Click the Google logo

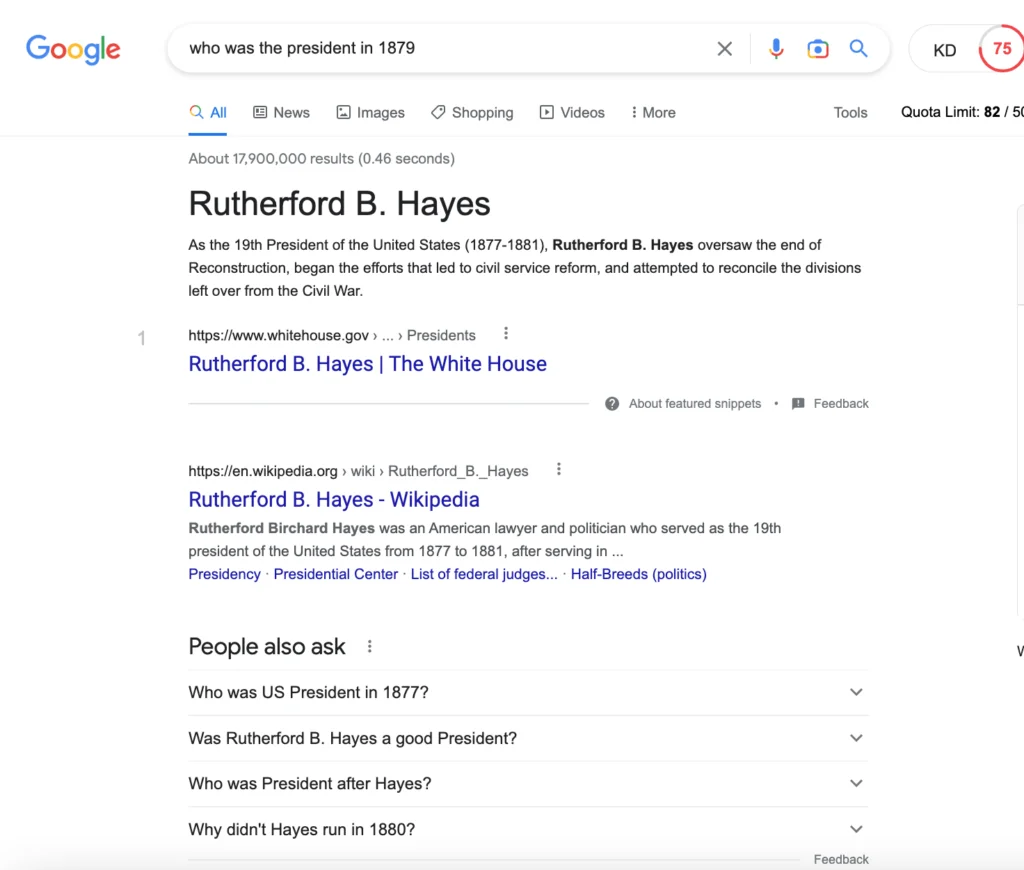tap(73, 49)
